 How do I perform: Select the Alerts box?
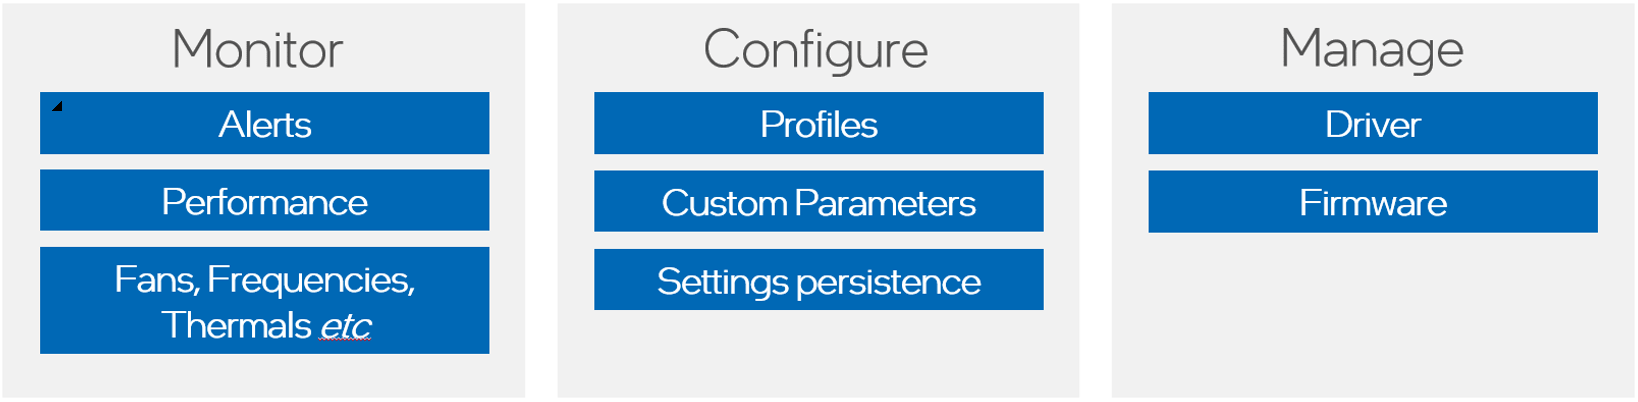[x=264, y=124]
